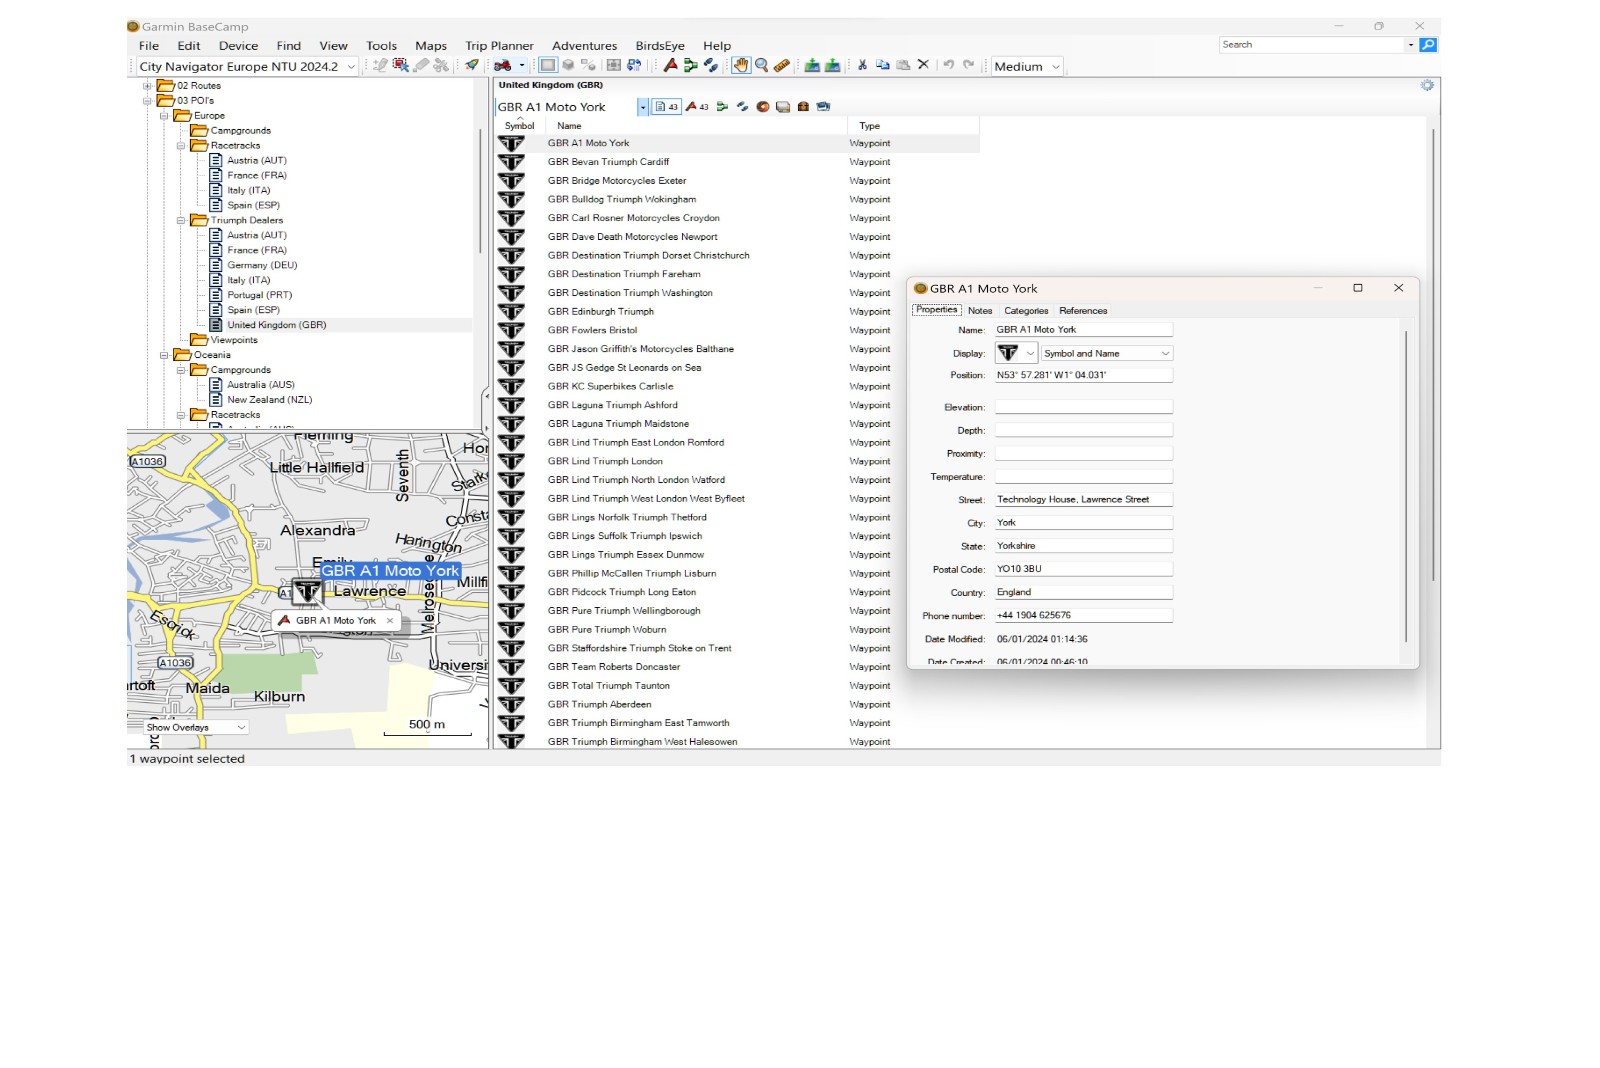Open the Adventures menu

[x=584, y=46]
